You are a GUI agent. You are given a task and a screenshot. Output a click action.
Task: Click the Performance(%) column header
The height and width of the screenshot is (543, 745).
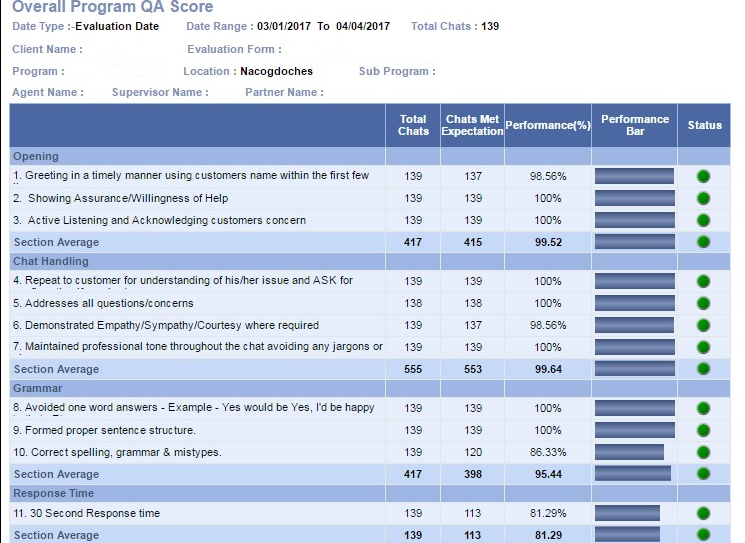pyautogui.click(x=548, y=125)
